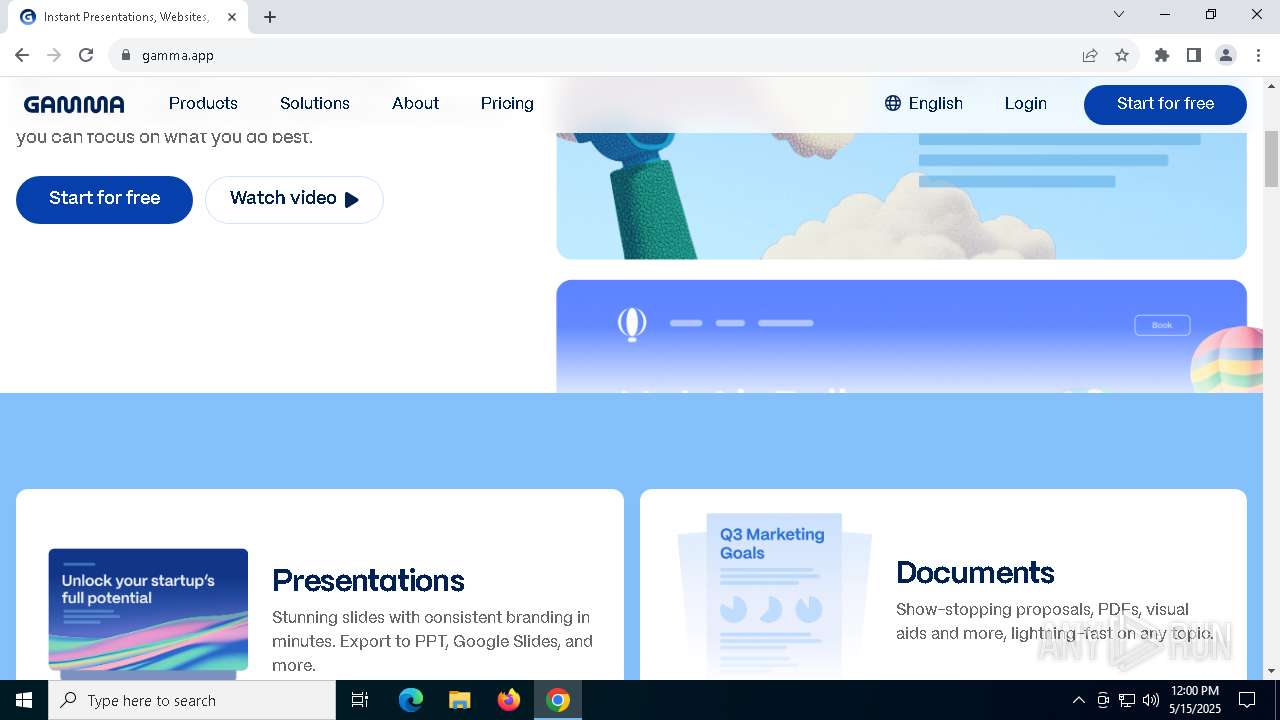Open the taskbar clock and date

1195,700
